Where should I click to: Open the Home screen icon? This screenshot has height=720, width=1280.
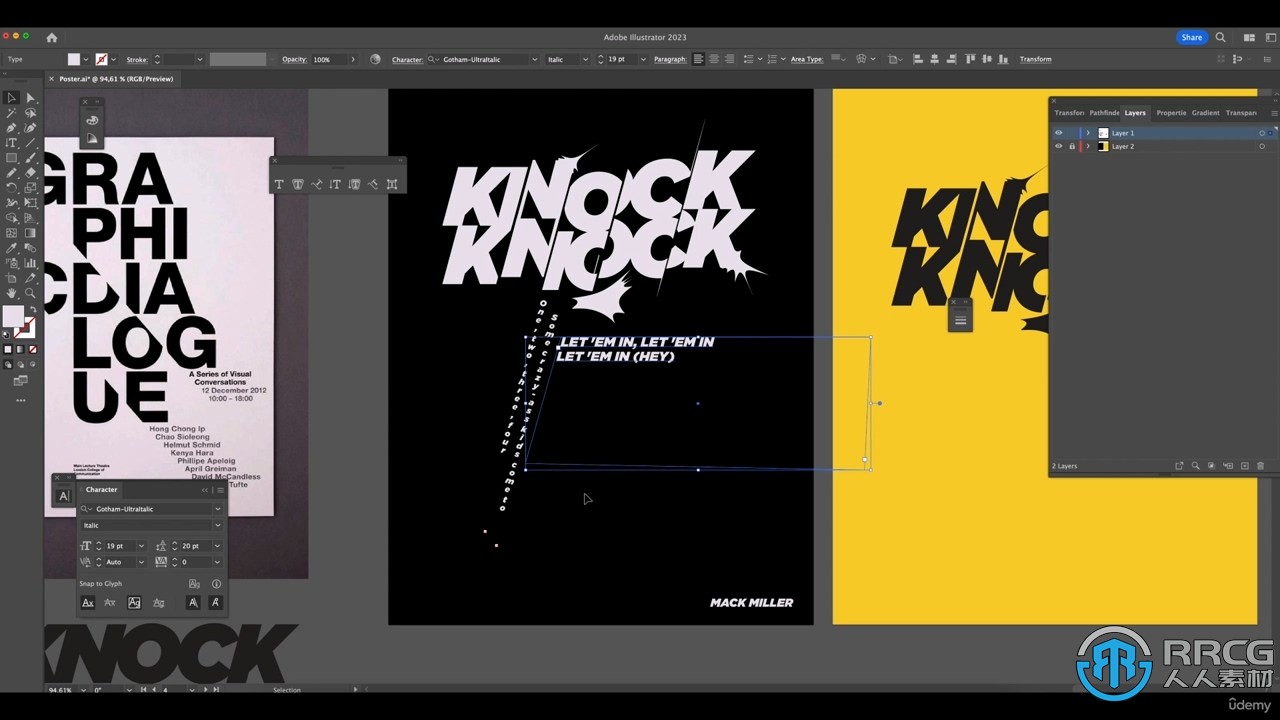(x=52, y=37)
